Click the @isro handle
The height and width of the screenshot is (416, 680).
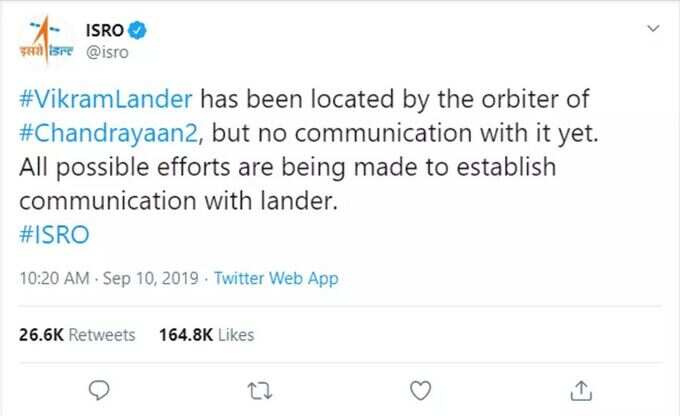107,52
